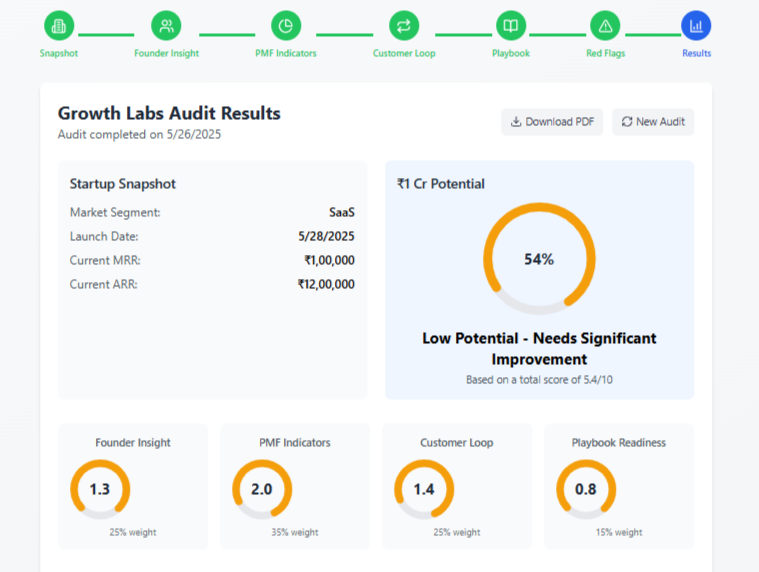Click the Results bar chart icon
Viewport: 759px width, 572px height.
tap(696, 26)
